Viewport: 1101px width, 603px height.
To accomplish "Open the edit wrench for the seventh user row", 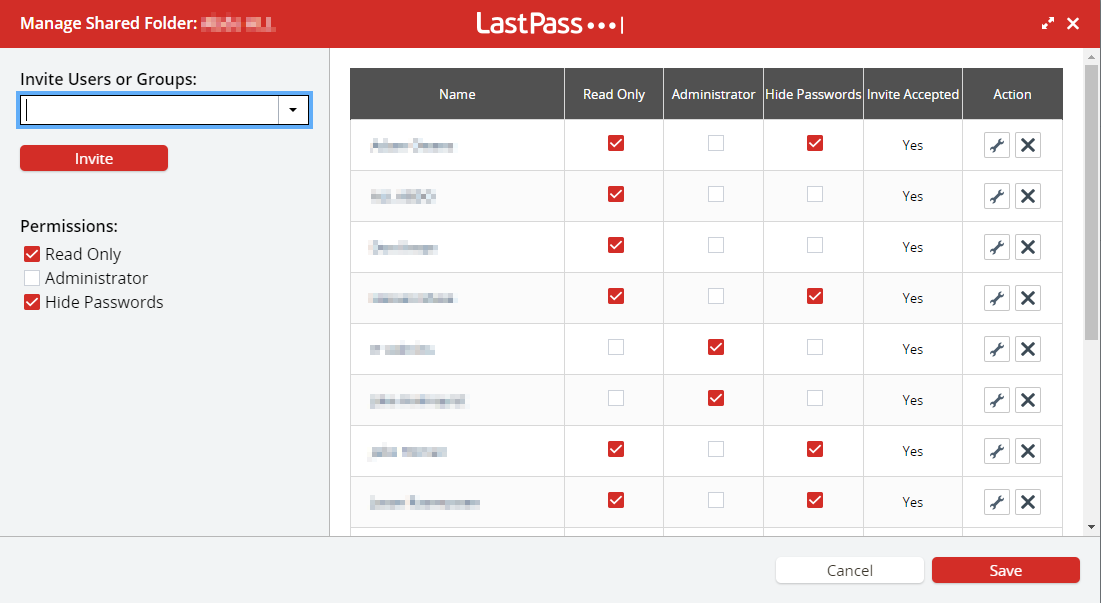I will pos(996,451).
